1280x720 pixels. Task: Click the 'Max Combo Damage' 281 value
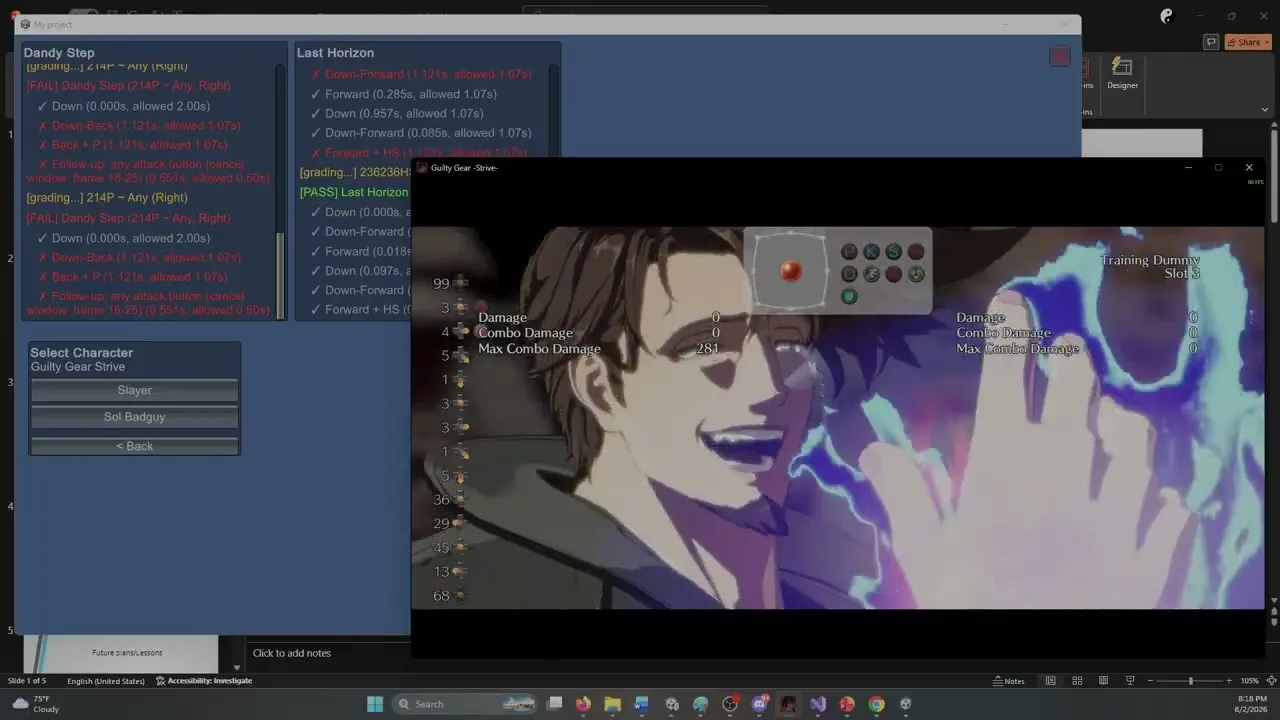pyautogui.click(x=708, y=349)
